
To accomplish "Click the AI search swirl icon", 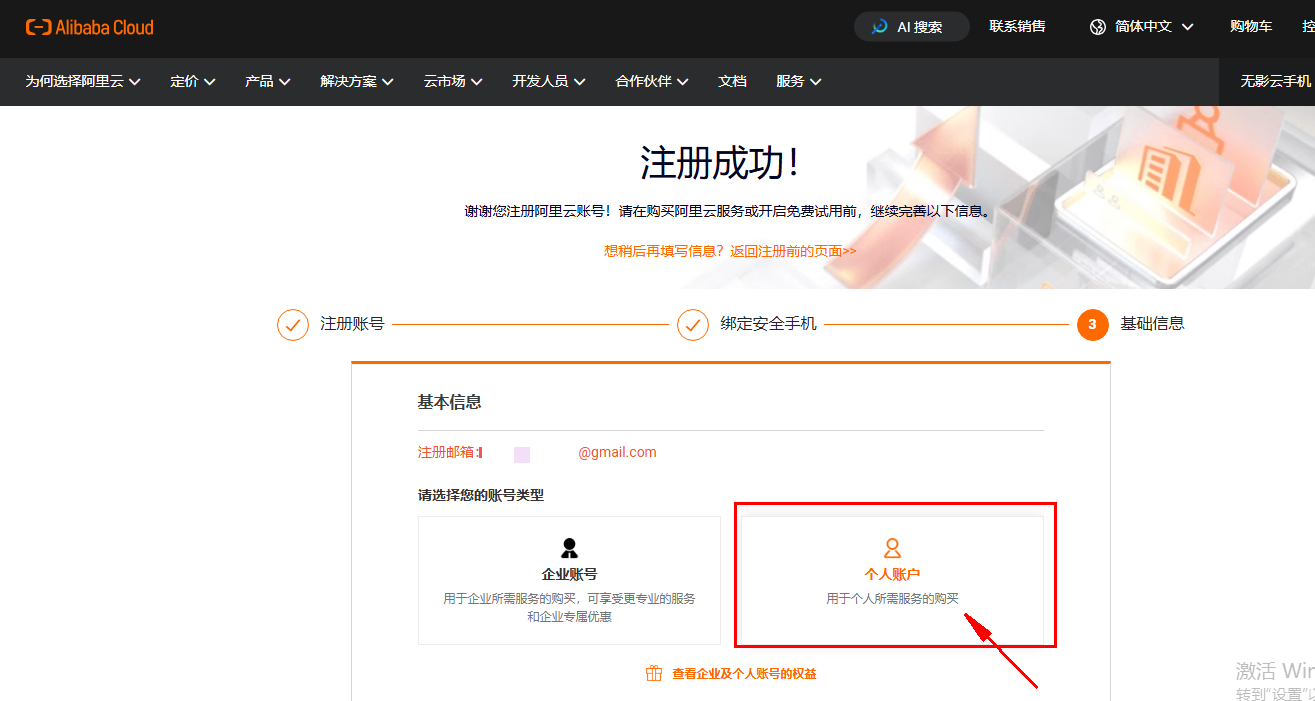I will click(880, 27).
